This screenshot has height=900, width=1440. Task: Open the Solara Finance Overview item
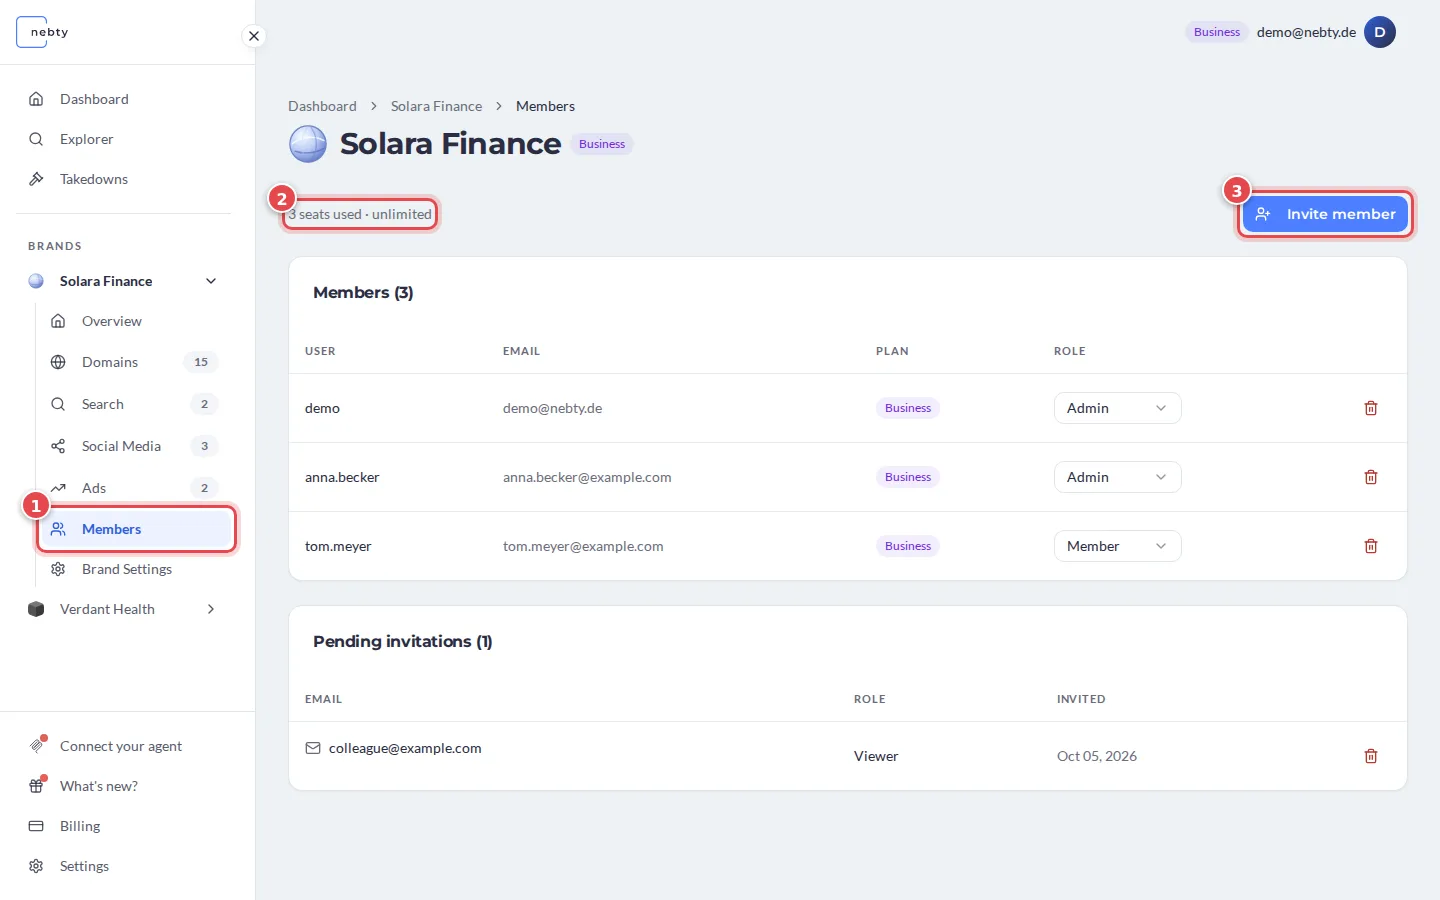click(x=135, y=321)
